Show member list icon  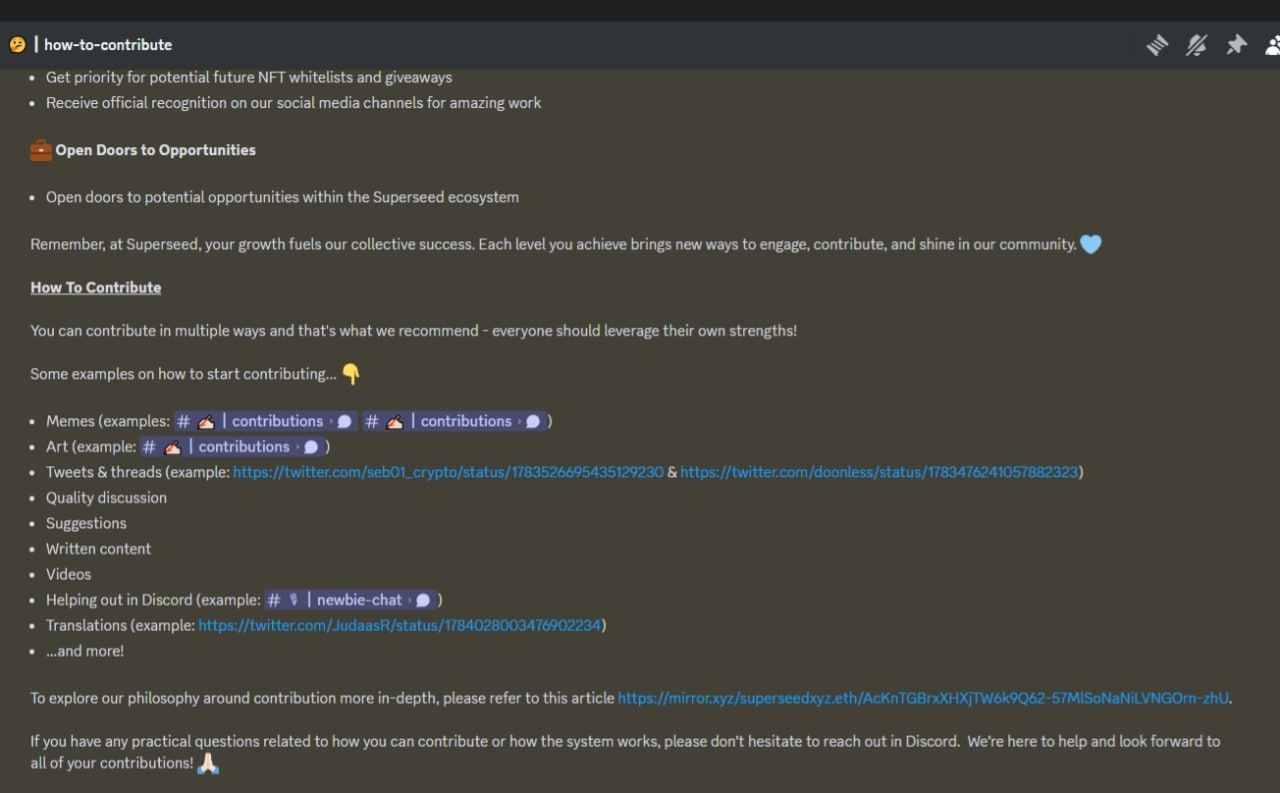tap(1272, 45)
